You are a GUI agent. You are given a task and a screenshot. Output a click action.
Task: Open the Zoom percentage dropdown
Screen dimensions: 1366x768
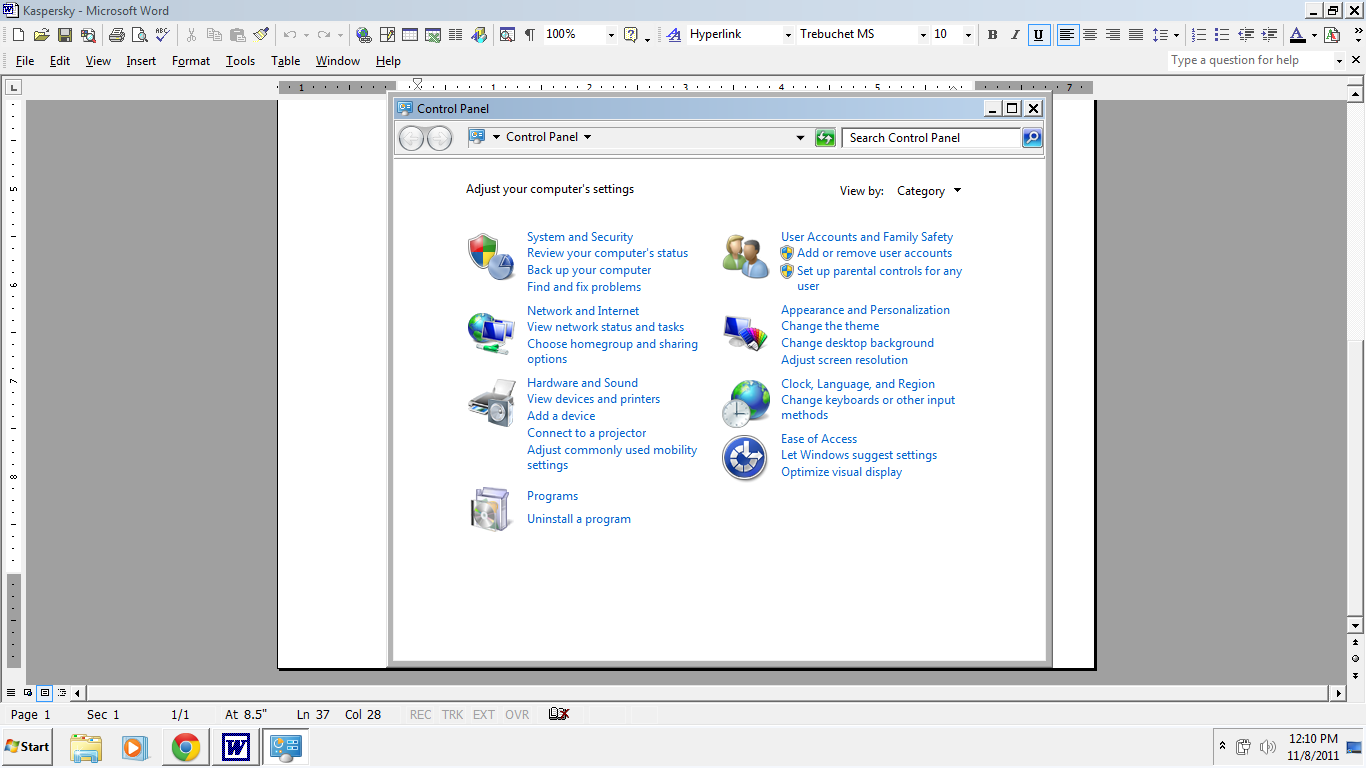pos(609,35)
